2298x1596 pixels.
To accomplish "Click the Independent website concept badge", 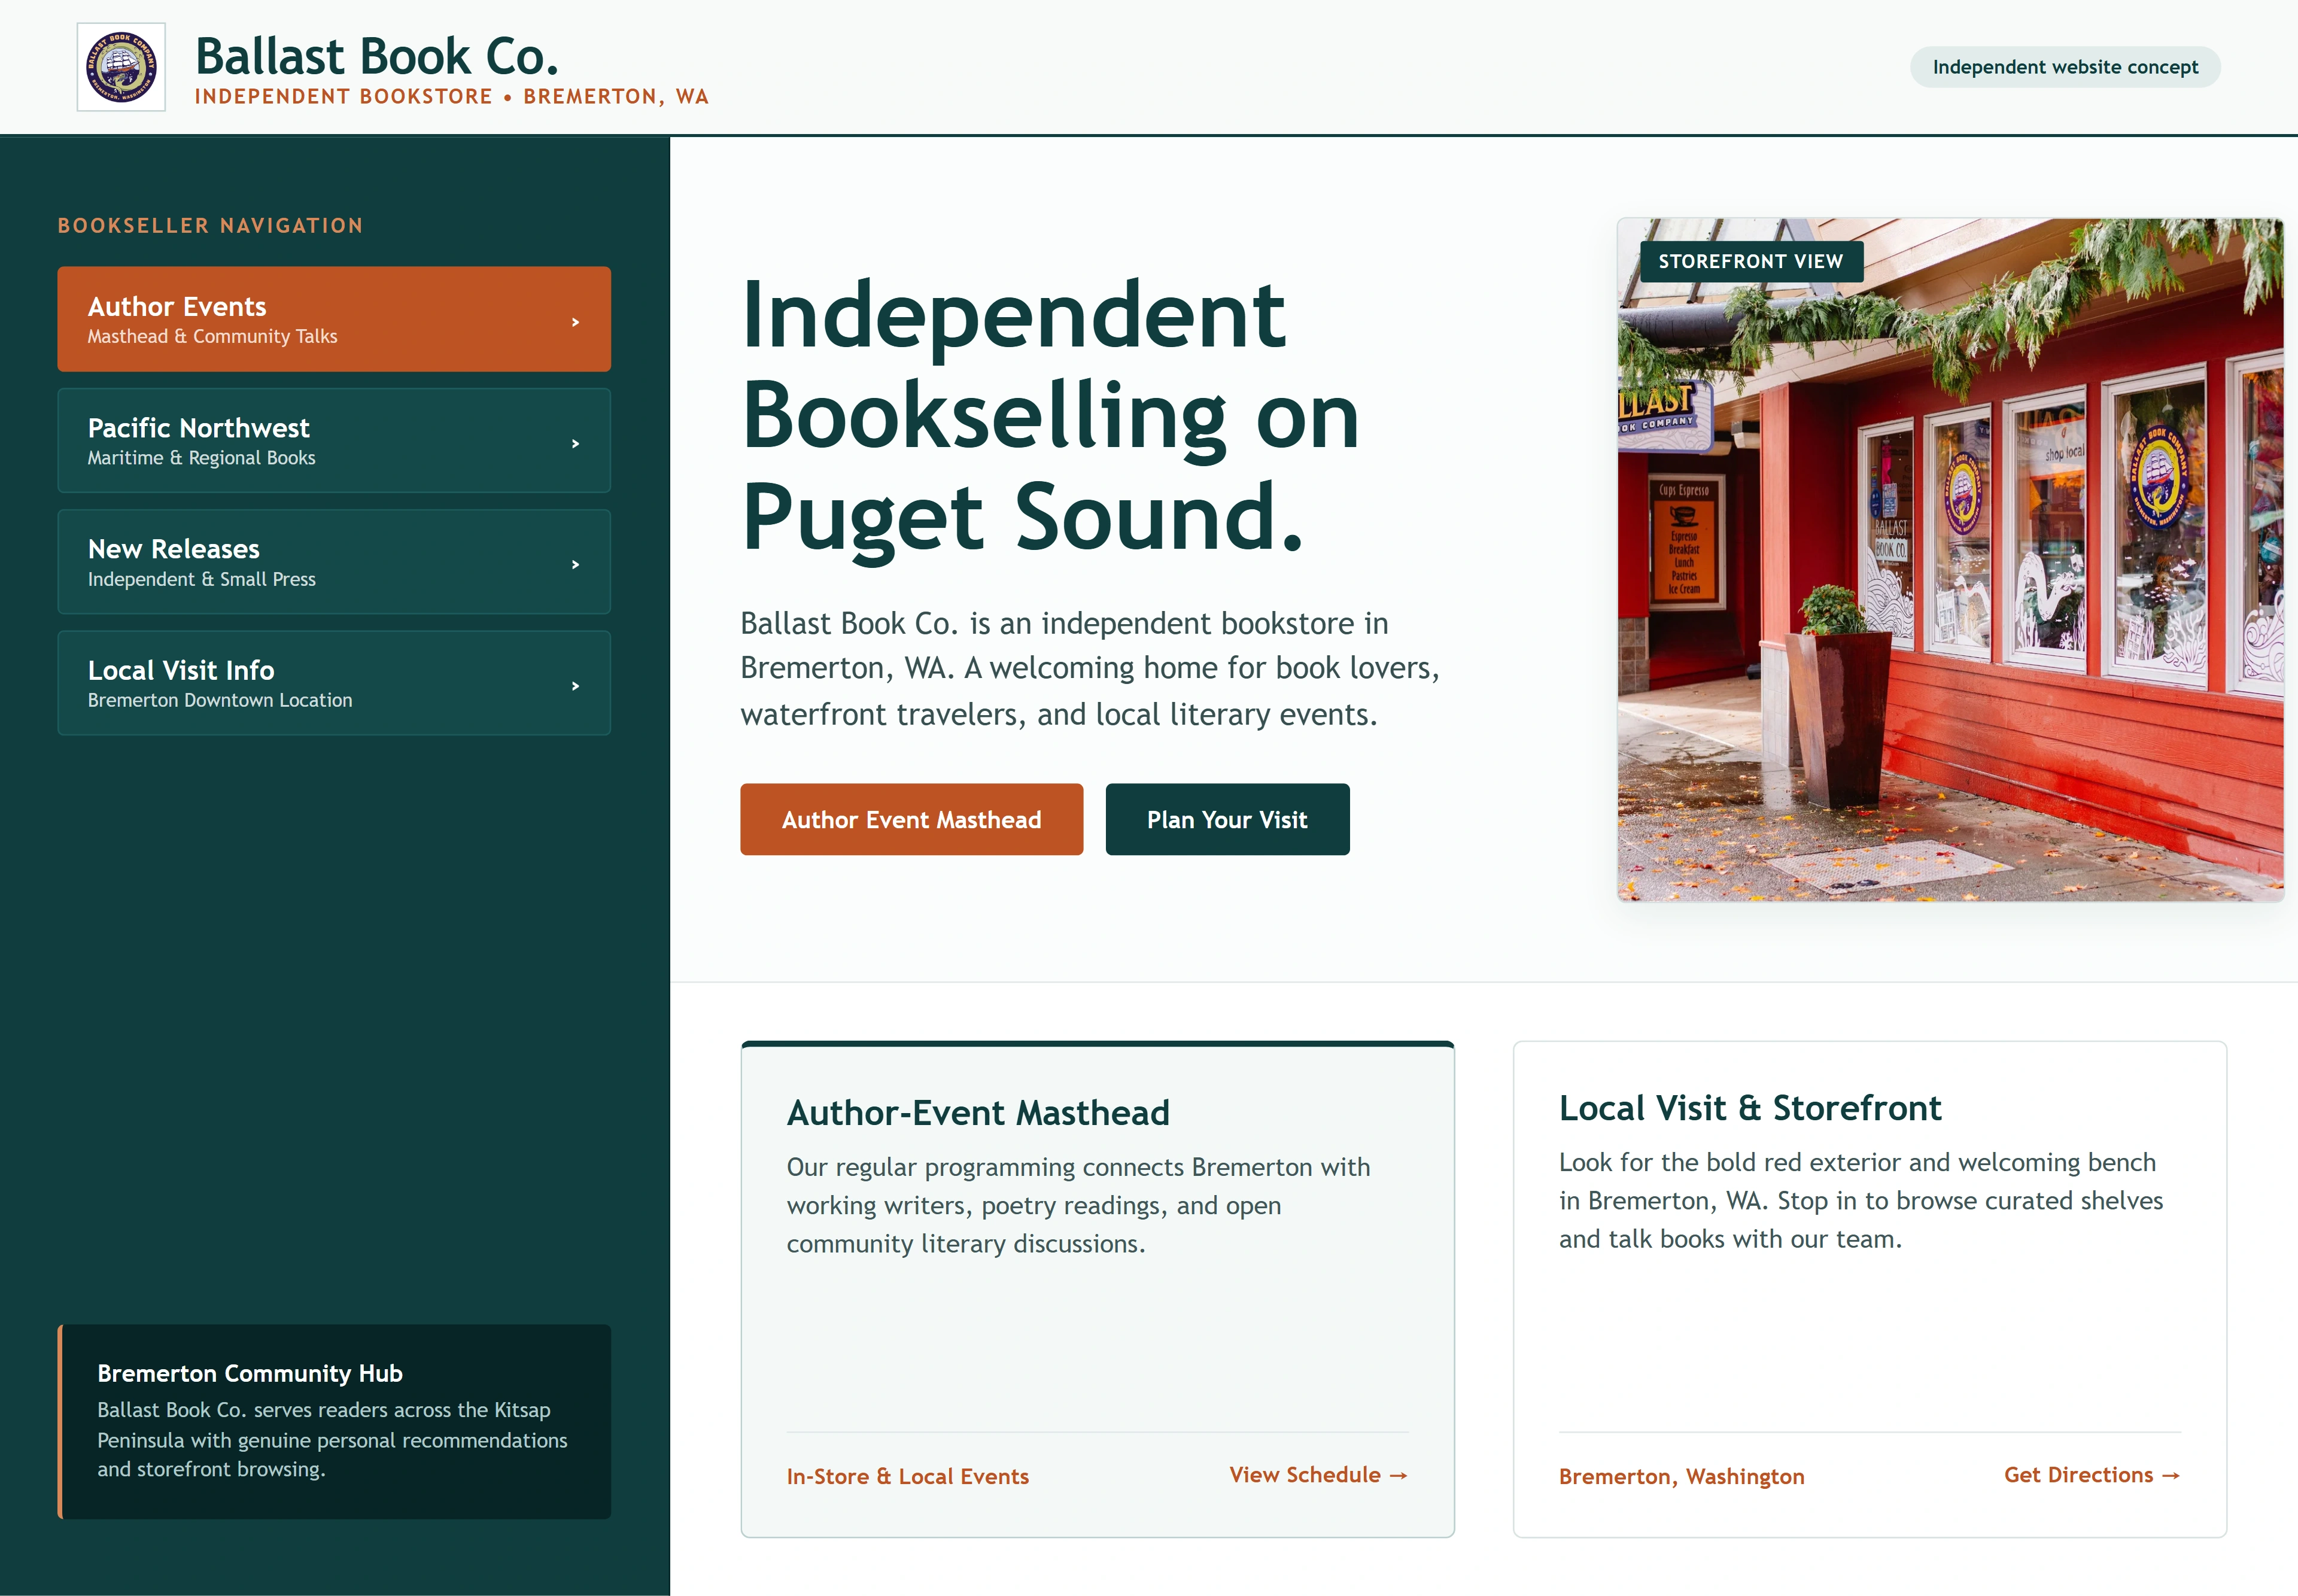I will pos(2065,67).
